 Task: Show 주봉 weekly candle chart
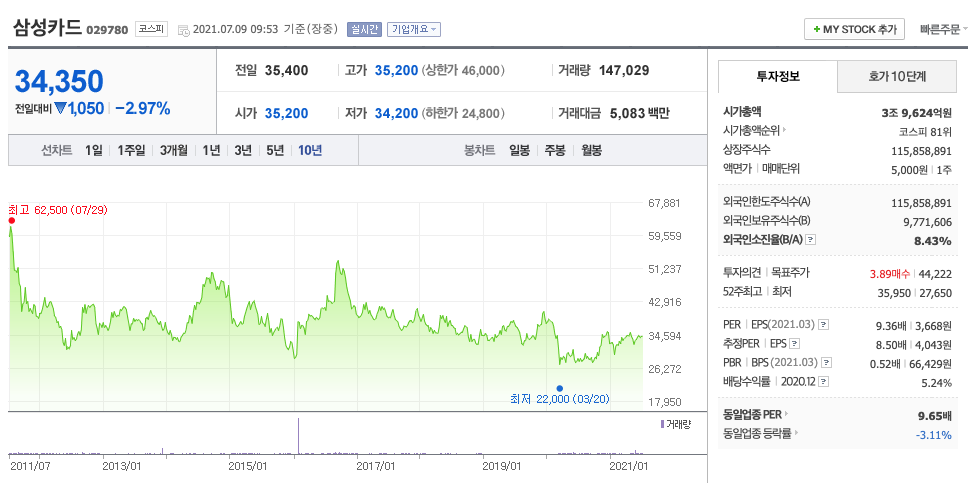(x=554, y=150)
